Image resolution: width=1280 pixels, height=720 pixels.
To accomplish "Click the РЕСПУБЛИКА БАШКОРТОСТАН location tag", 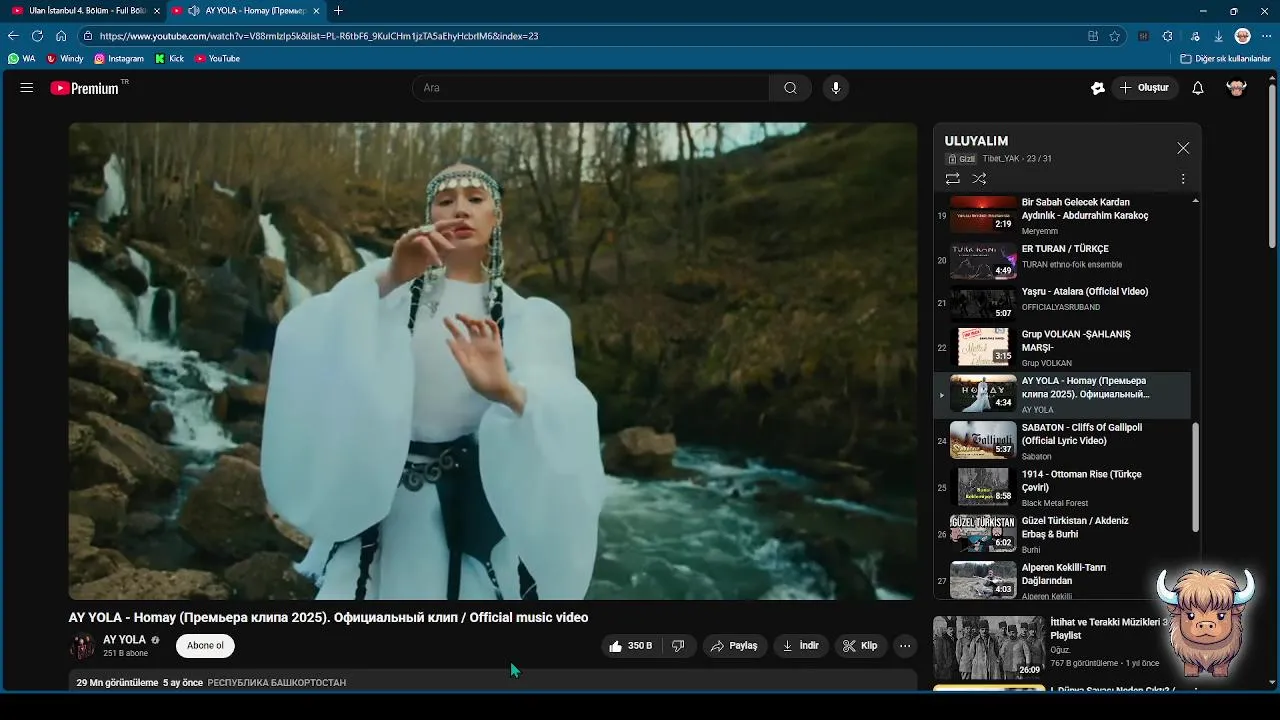I will tap(277, 683).
